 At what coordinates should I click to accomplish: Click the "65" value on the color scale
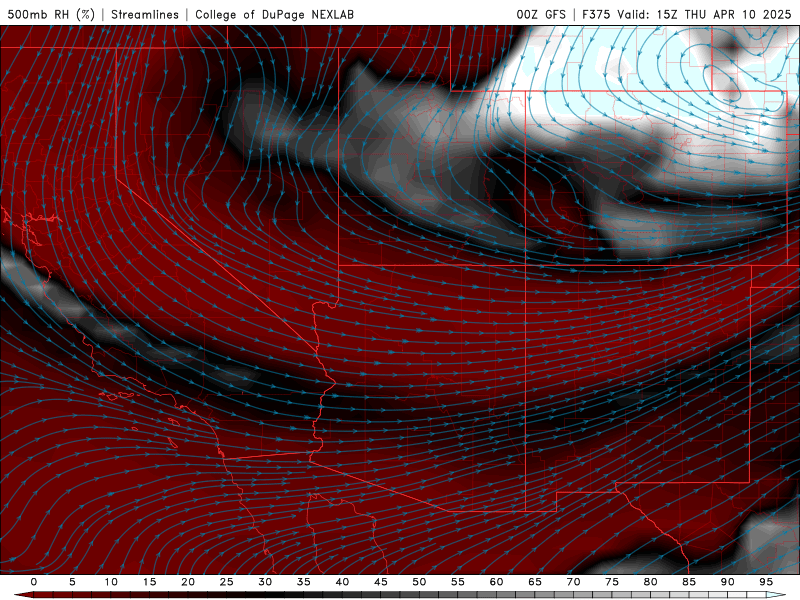[535, 582]
